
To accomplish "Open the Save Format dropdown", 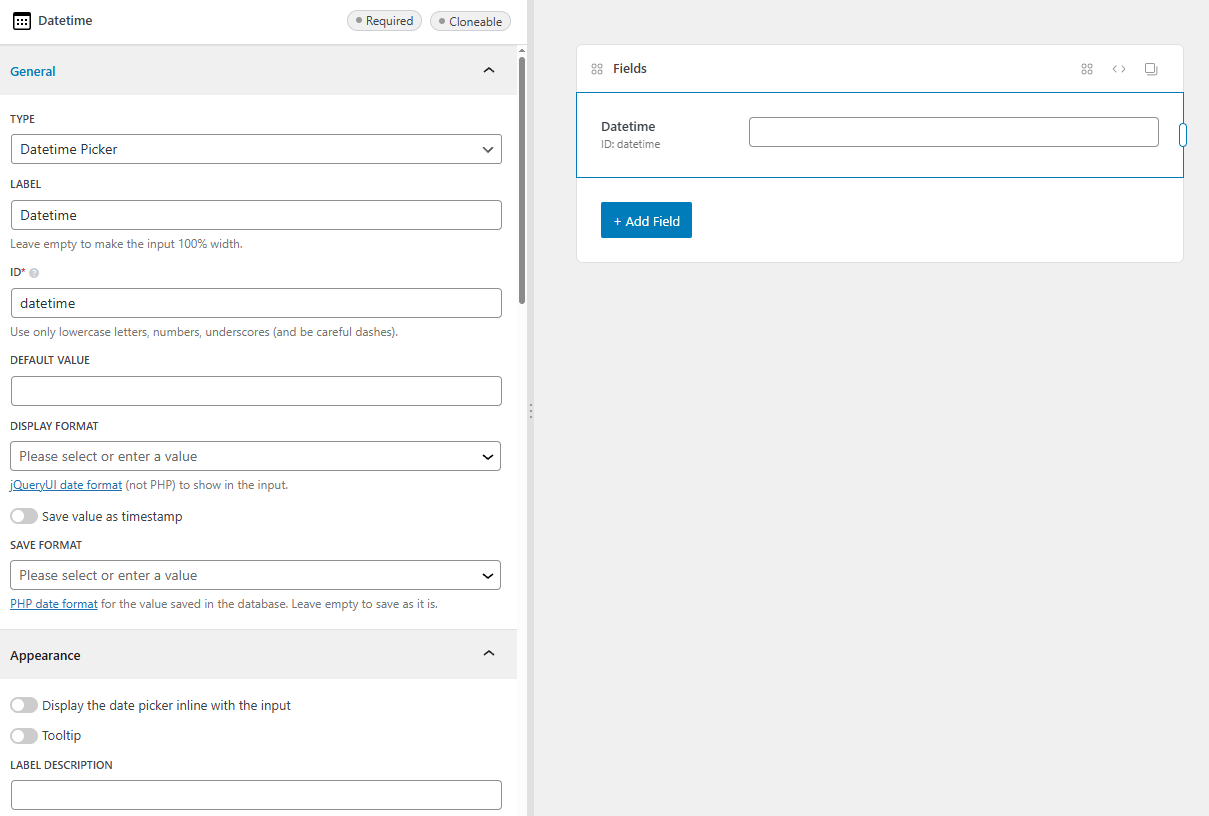I will (255, 575).
